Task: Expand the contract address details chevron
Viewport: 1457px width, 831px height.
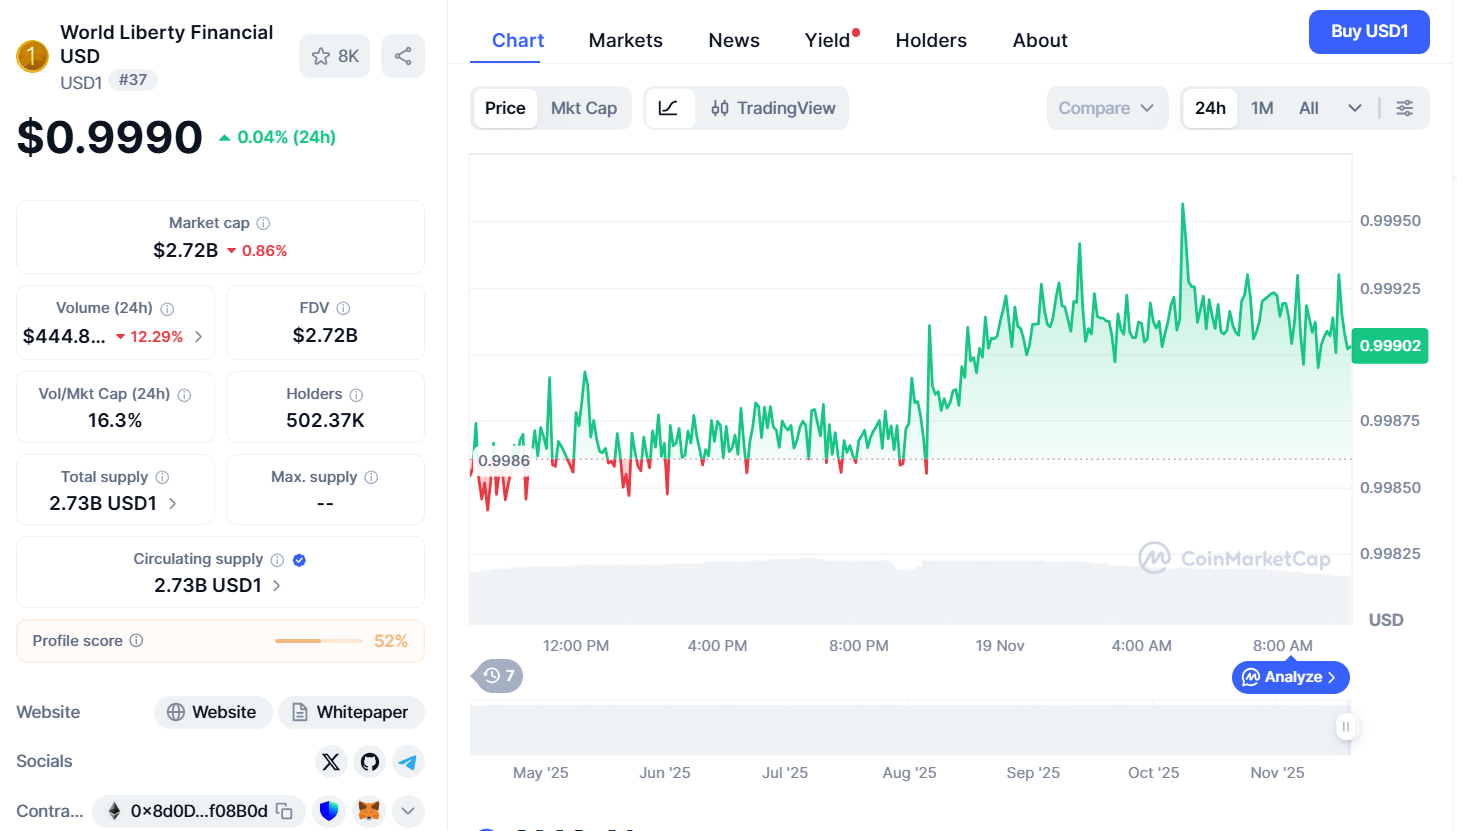Action: pyautogui.click(x=407, y=810)
